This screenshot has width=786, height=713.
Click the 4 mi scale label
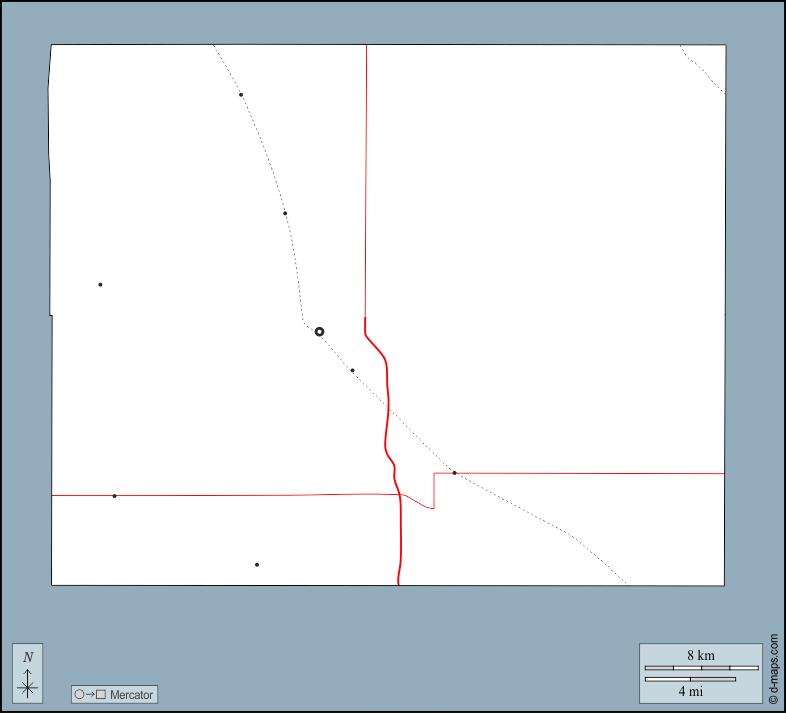(690, 691)
